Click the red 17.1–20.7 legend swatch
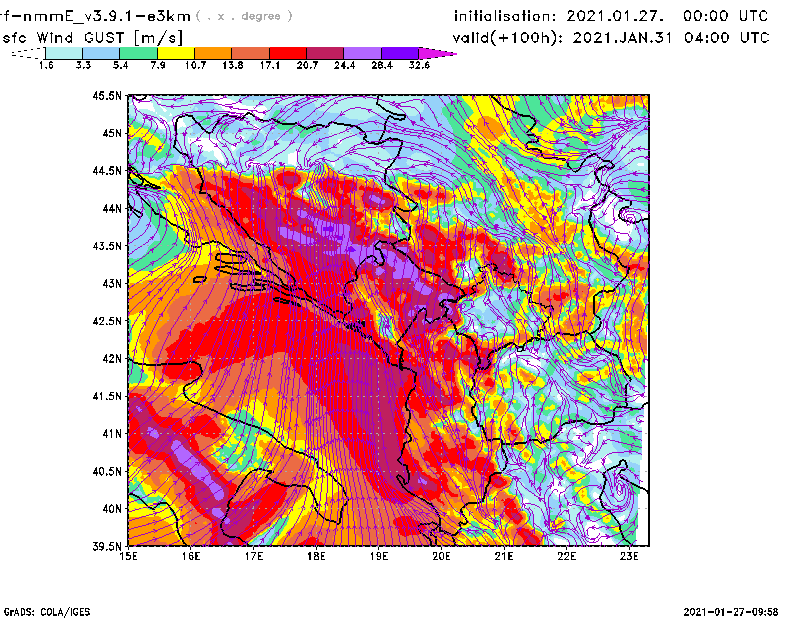This screenshot has height=618, width=800. (x=288, y=53)
